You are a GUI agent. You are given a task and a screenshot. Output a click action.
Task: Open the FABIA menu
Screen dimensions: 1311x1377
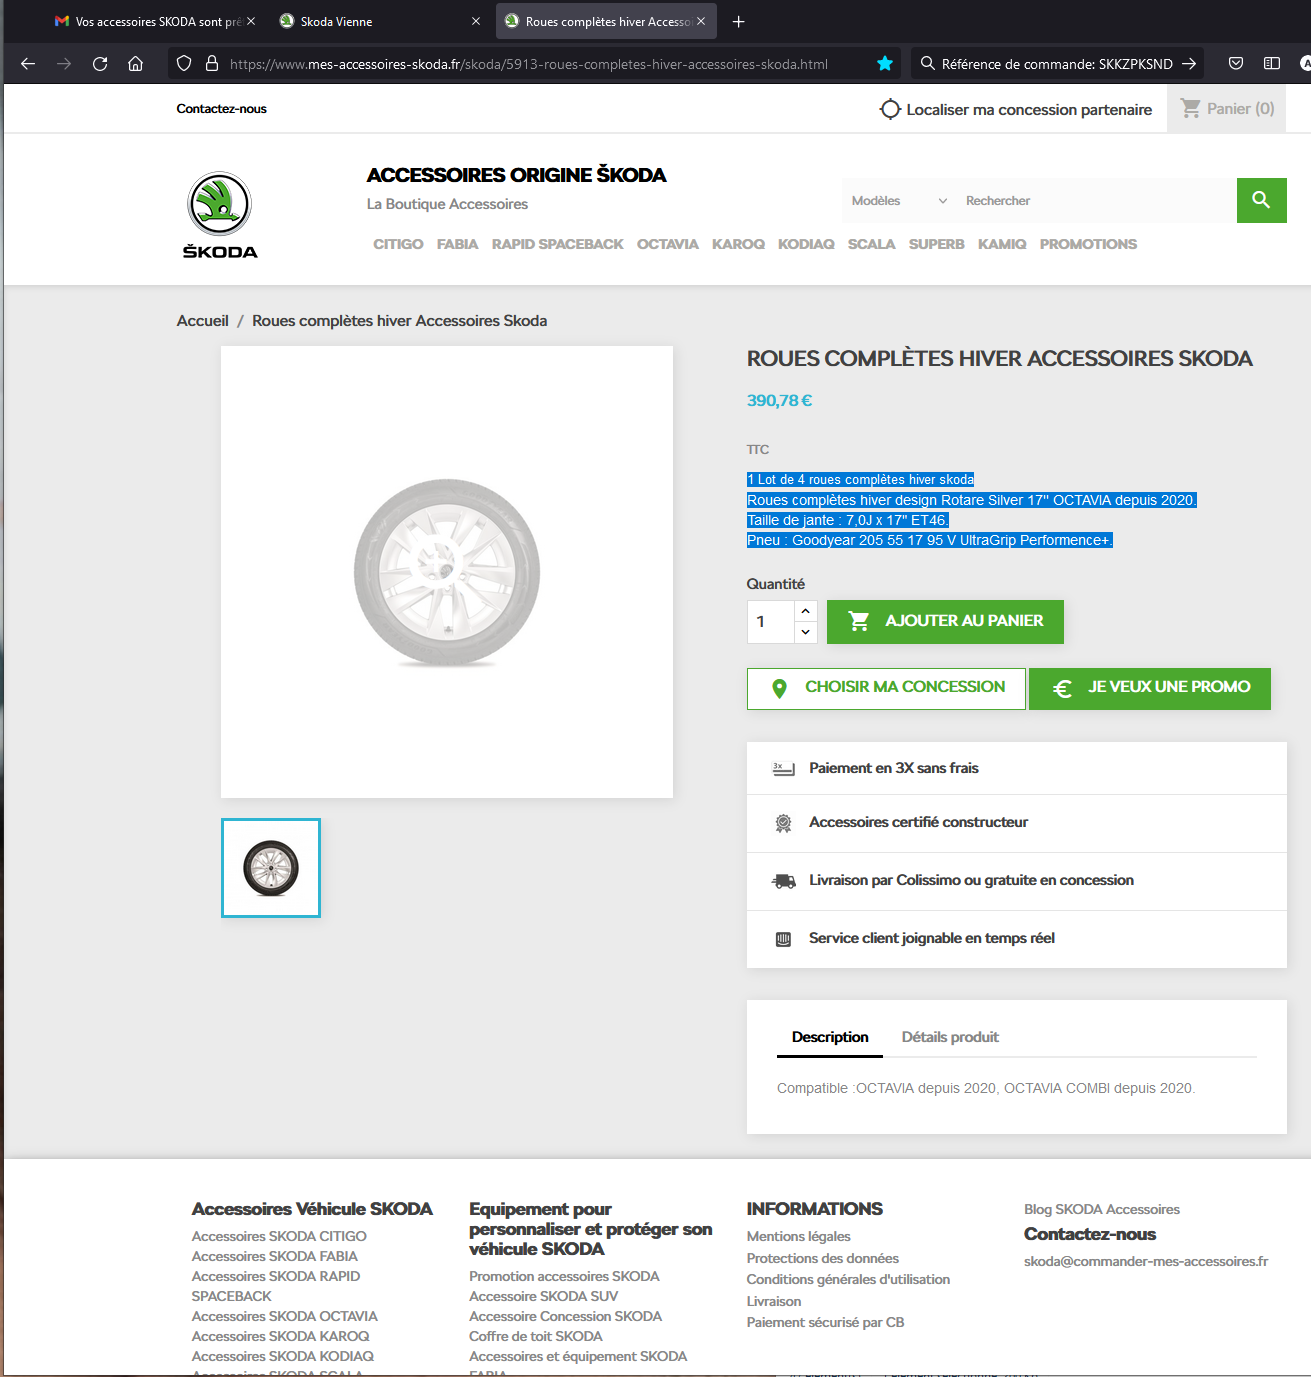coord(457,244)
